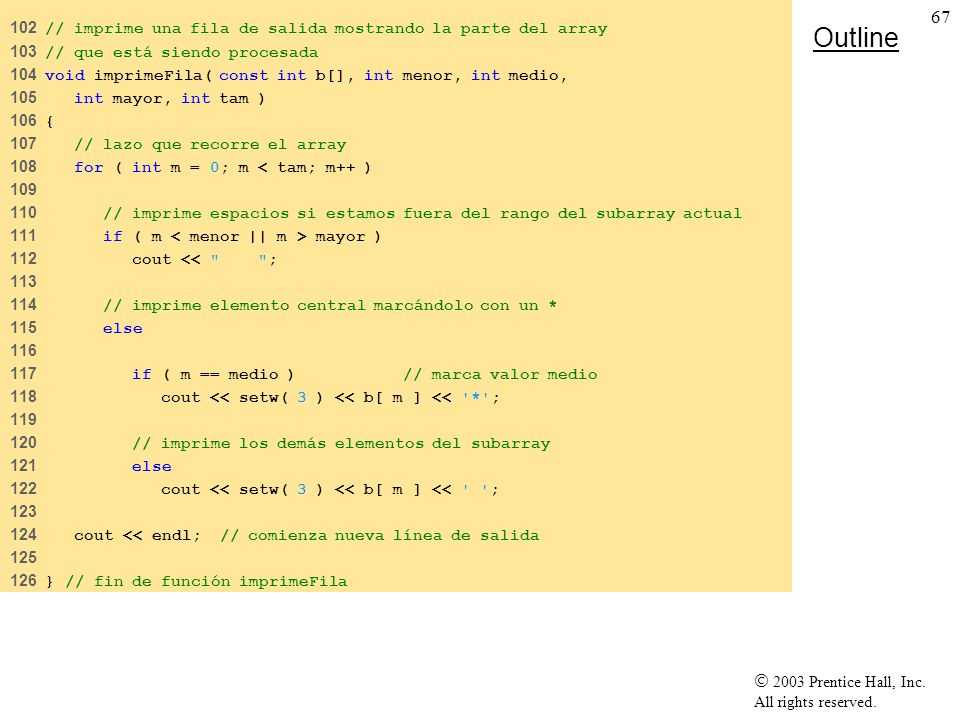Click "m < tam; m++ )" on line 108
This screenshot has height=720, width=960.
[304, 168]
